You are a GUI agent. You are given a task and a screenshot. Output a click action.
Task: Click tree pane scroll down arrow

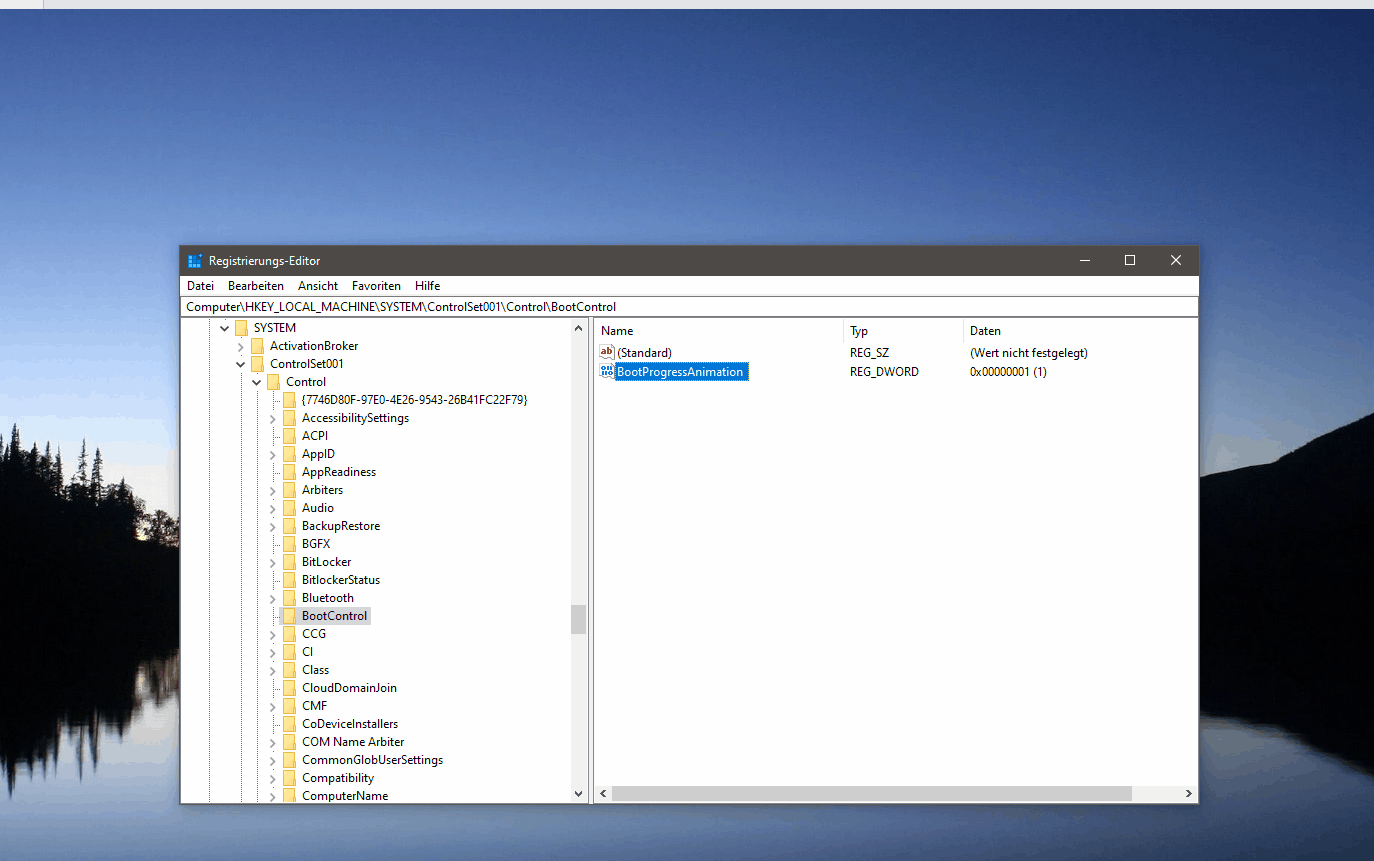578,794
